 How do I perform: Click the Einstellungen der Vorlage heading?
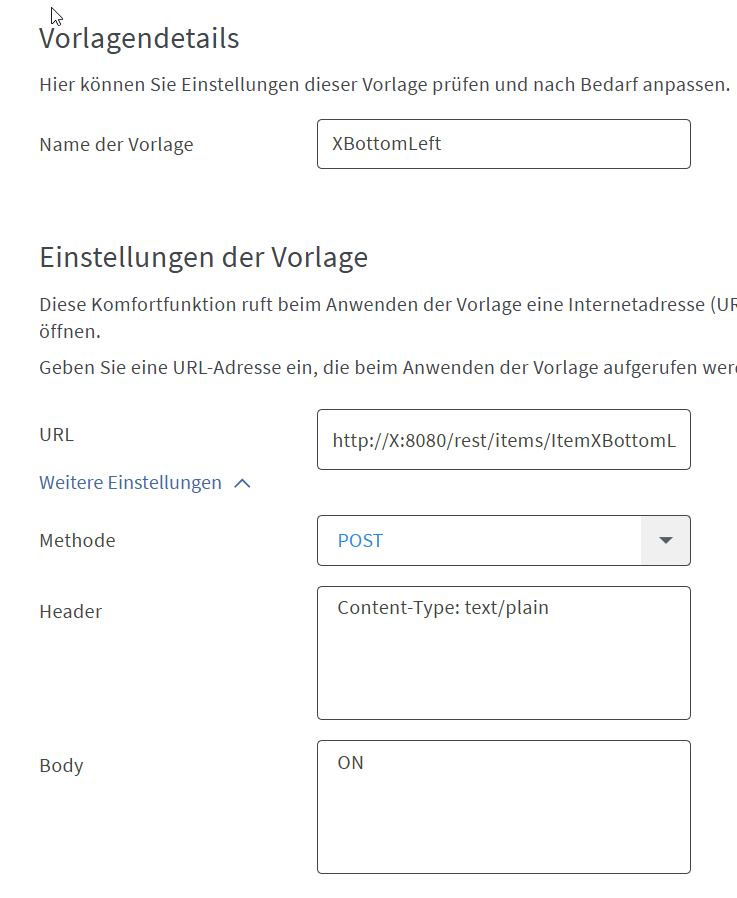[203, 257]
